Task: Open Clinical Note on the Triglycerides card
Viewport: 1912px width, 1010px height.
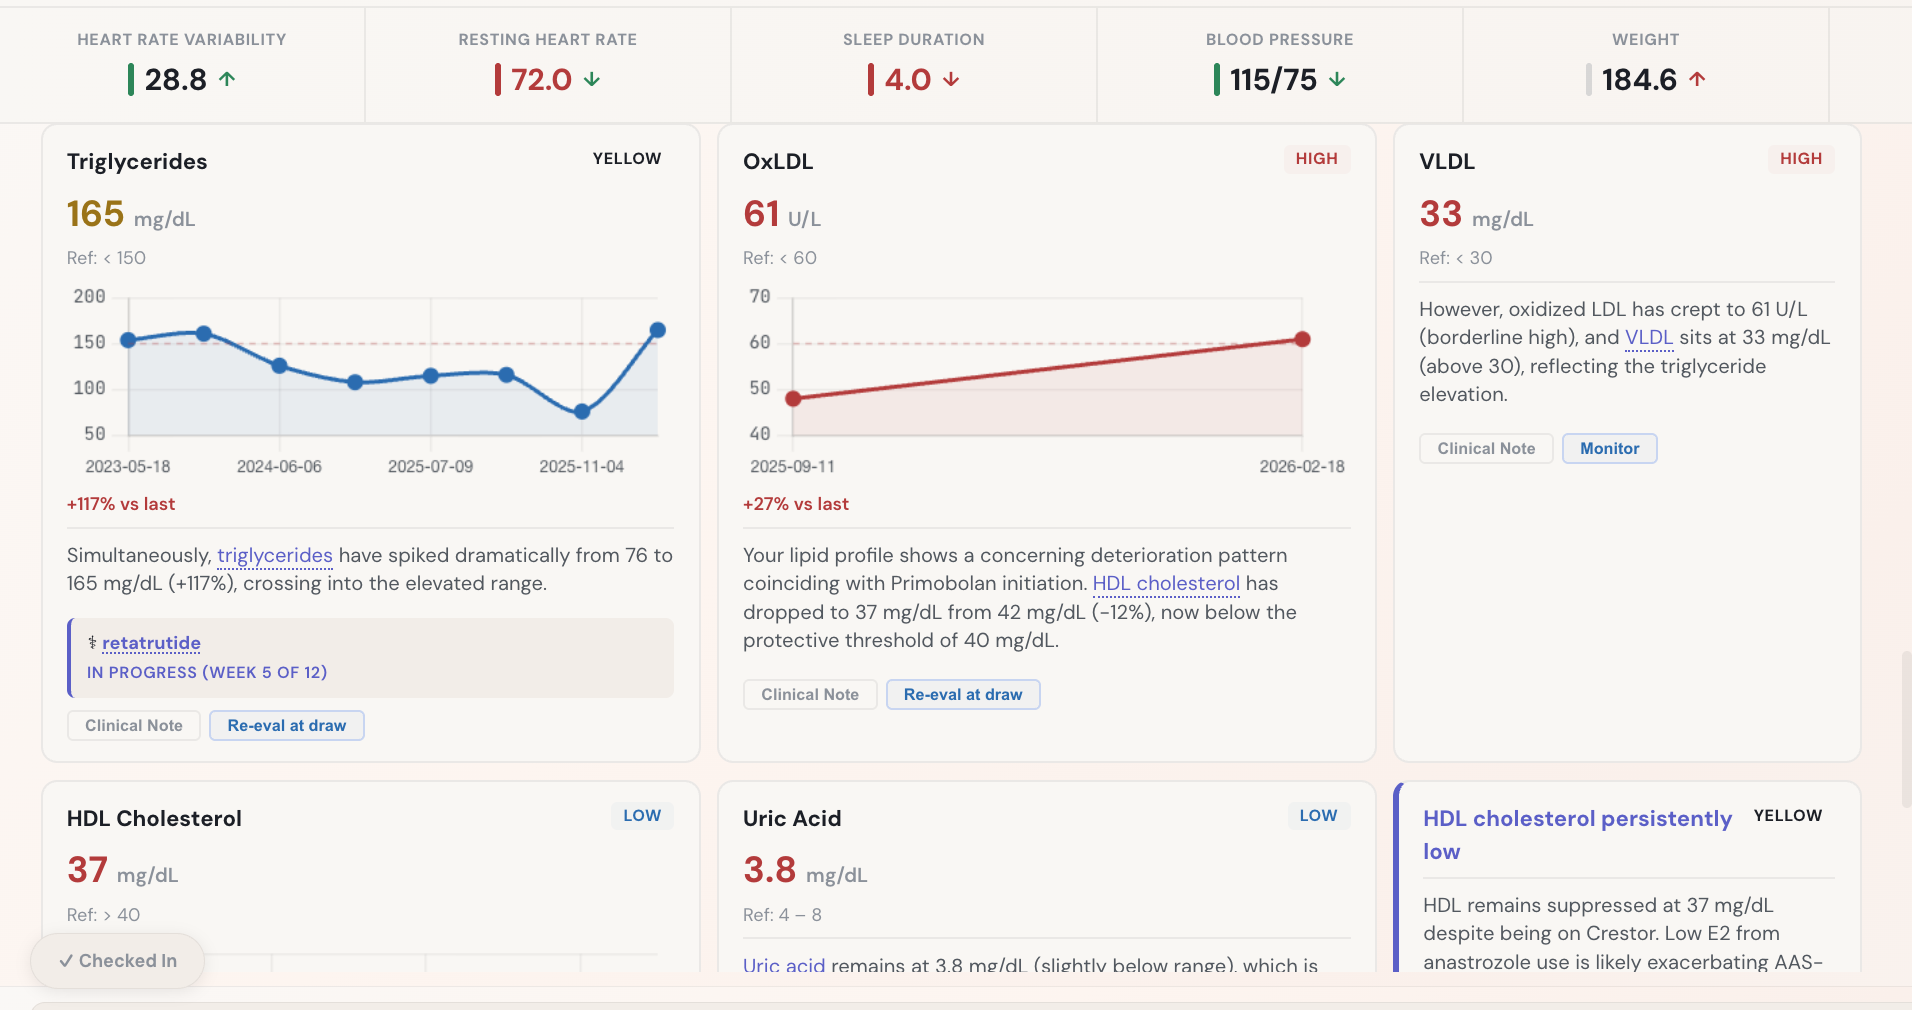Action: (x=134, y=726)
